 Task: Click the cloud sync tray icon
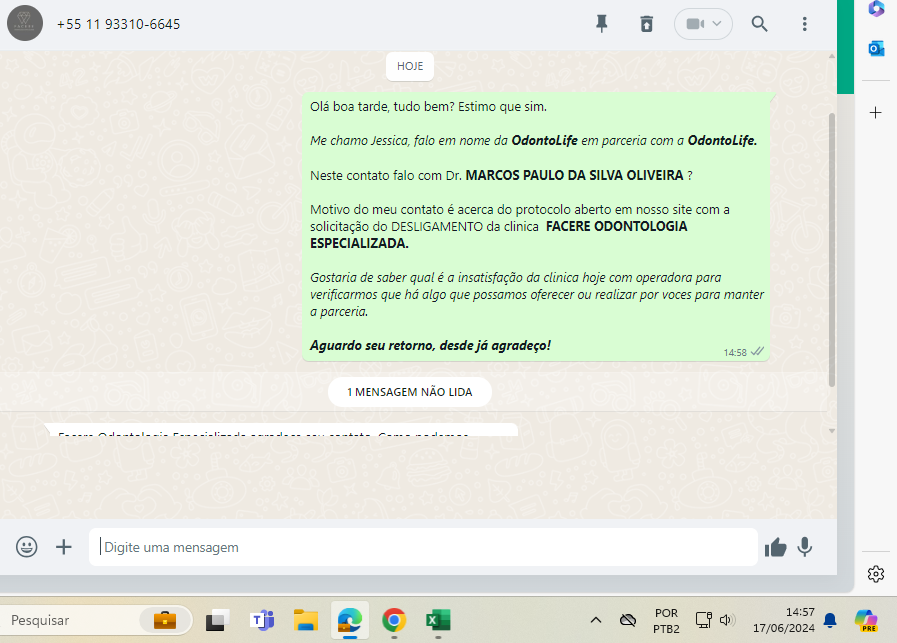(628, 620)
